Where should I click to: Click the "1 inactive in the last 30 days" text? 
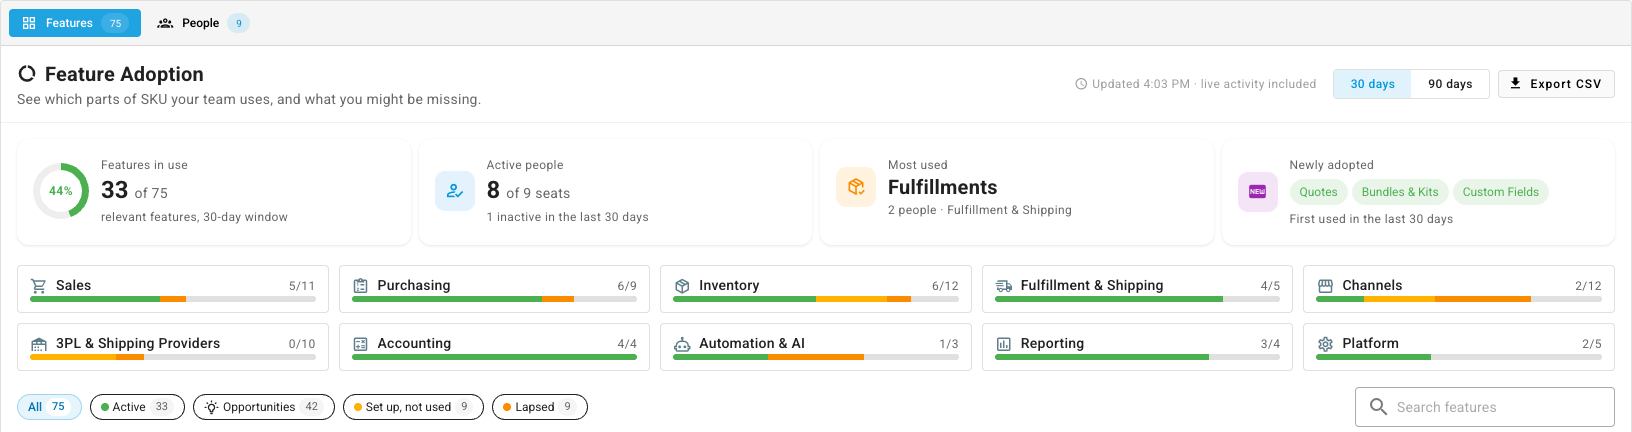[x=567, y=217]
